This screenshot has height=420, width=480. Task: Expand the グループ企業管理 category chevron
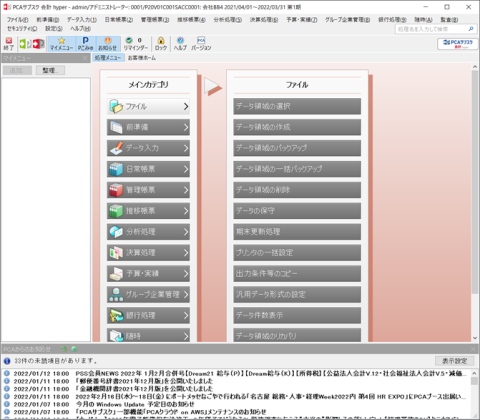tap(186, 294)
